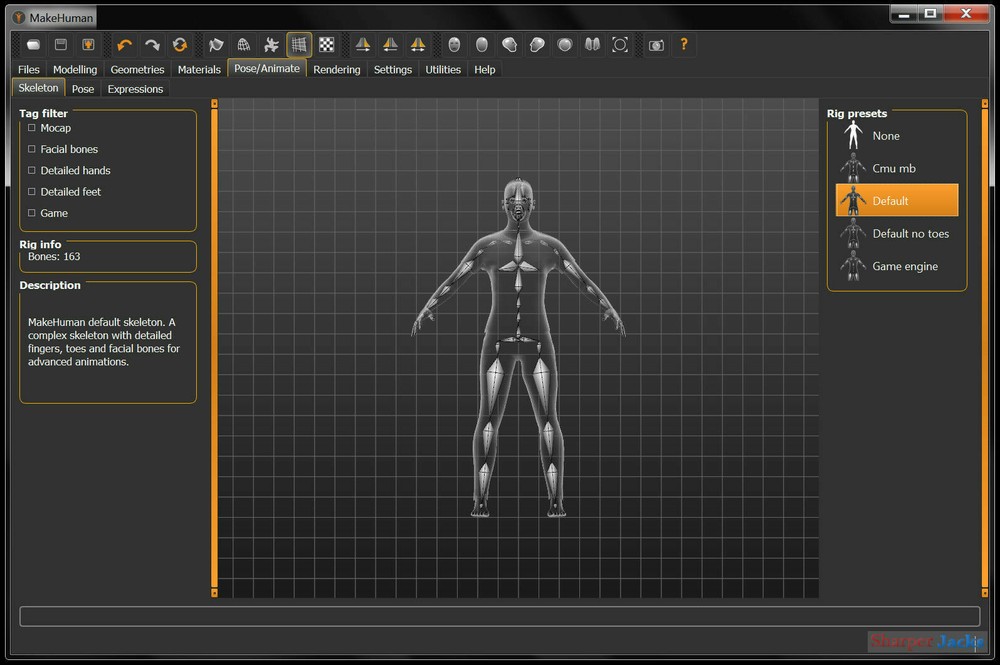Choose the Default no toes rig preset

[897, 233]
